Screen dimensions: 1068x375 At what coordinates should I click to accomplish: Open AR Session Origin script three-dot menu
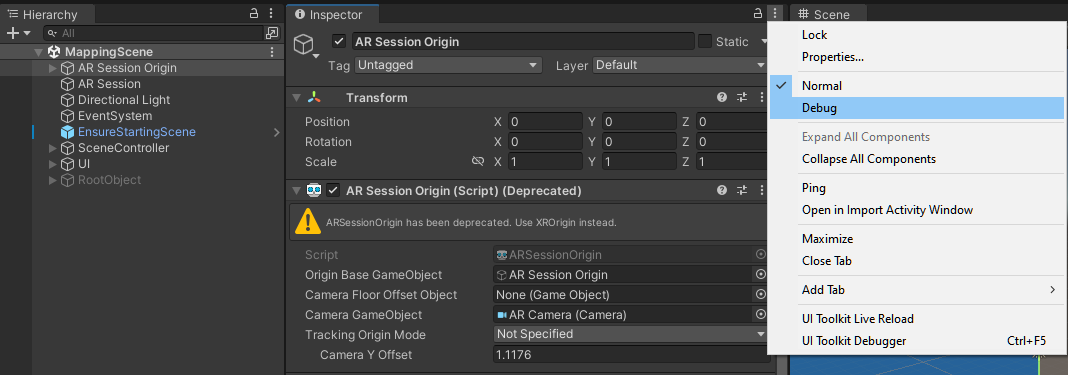coord(761,191)
